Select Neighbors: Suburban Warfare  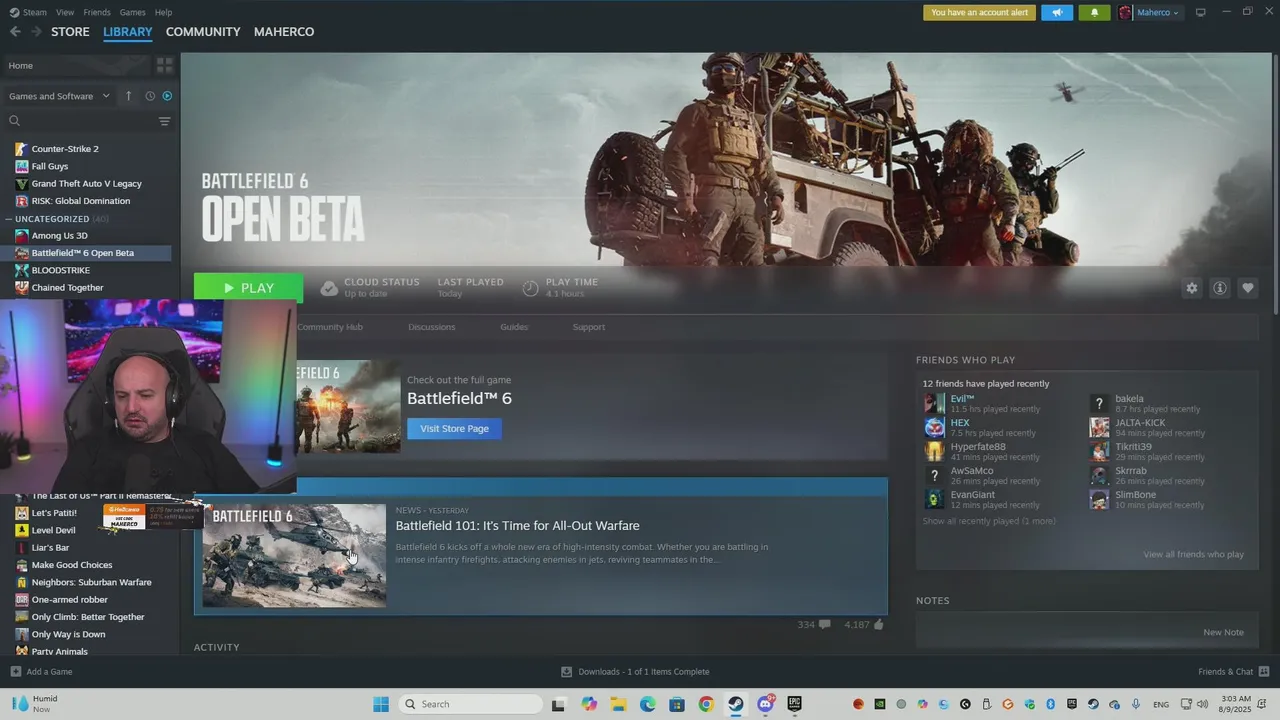coord(91,582)
